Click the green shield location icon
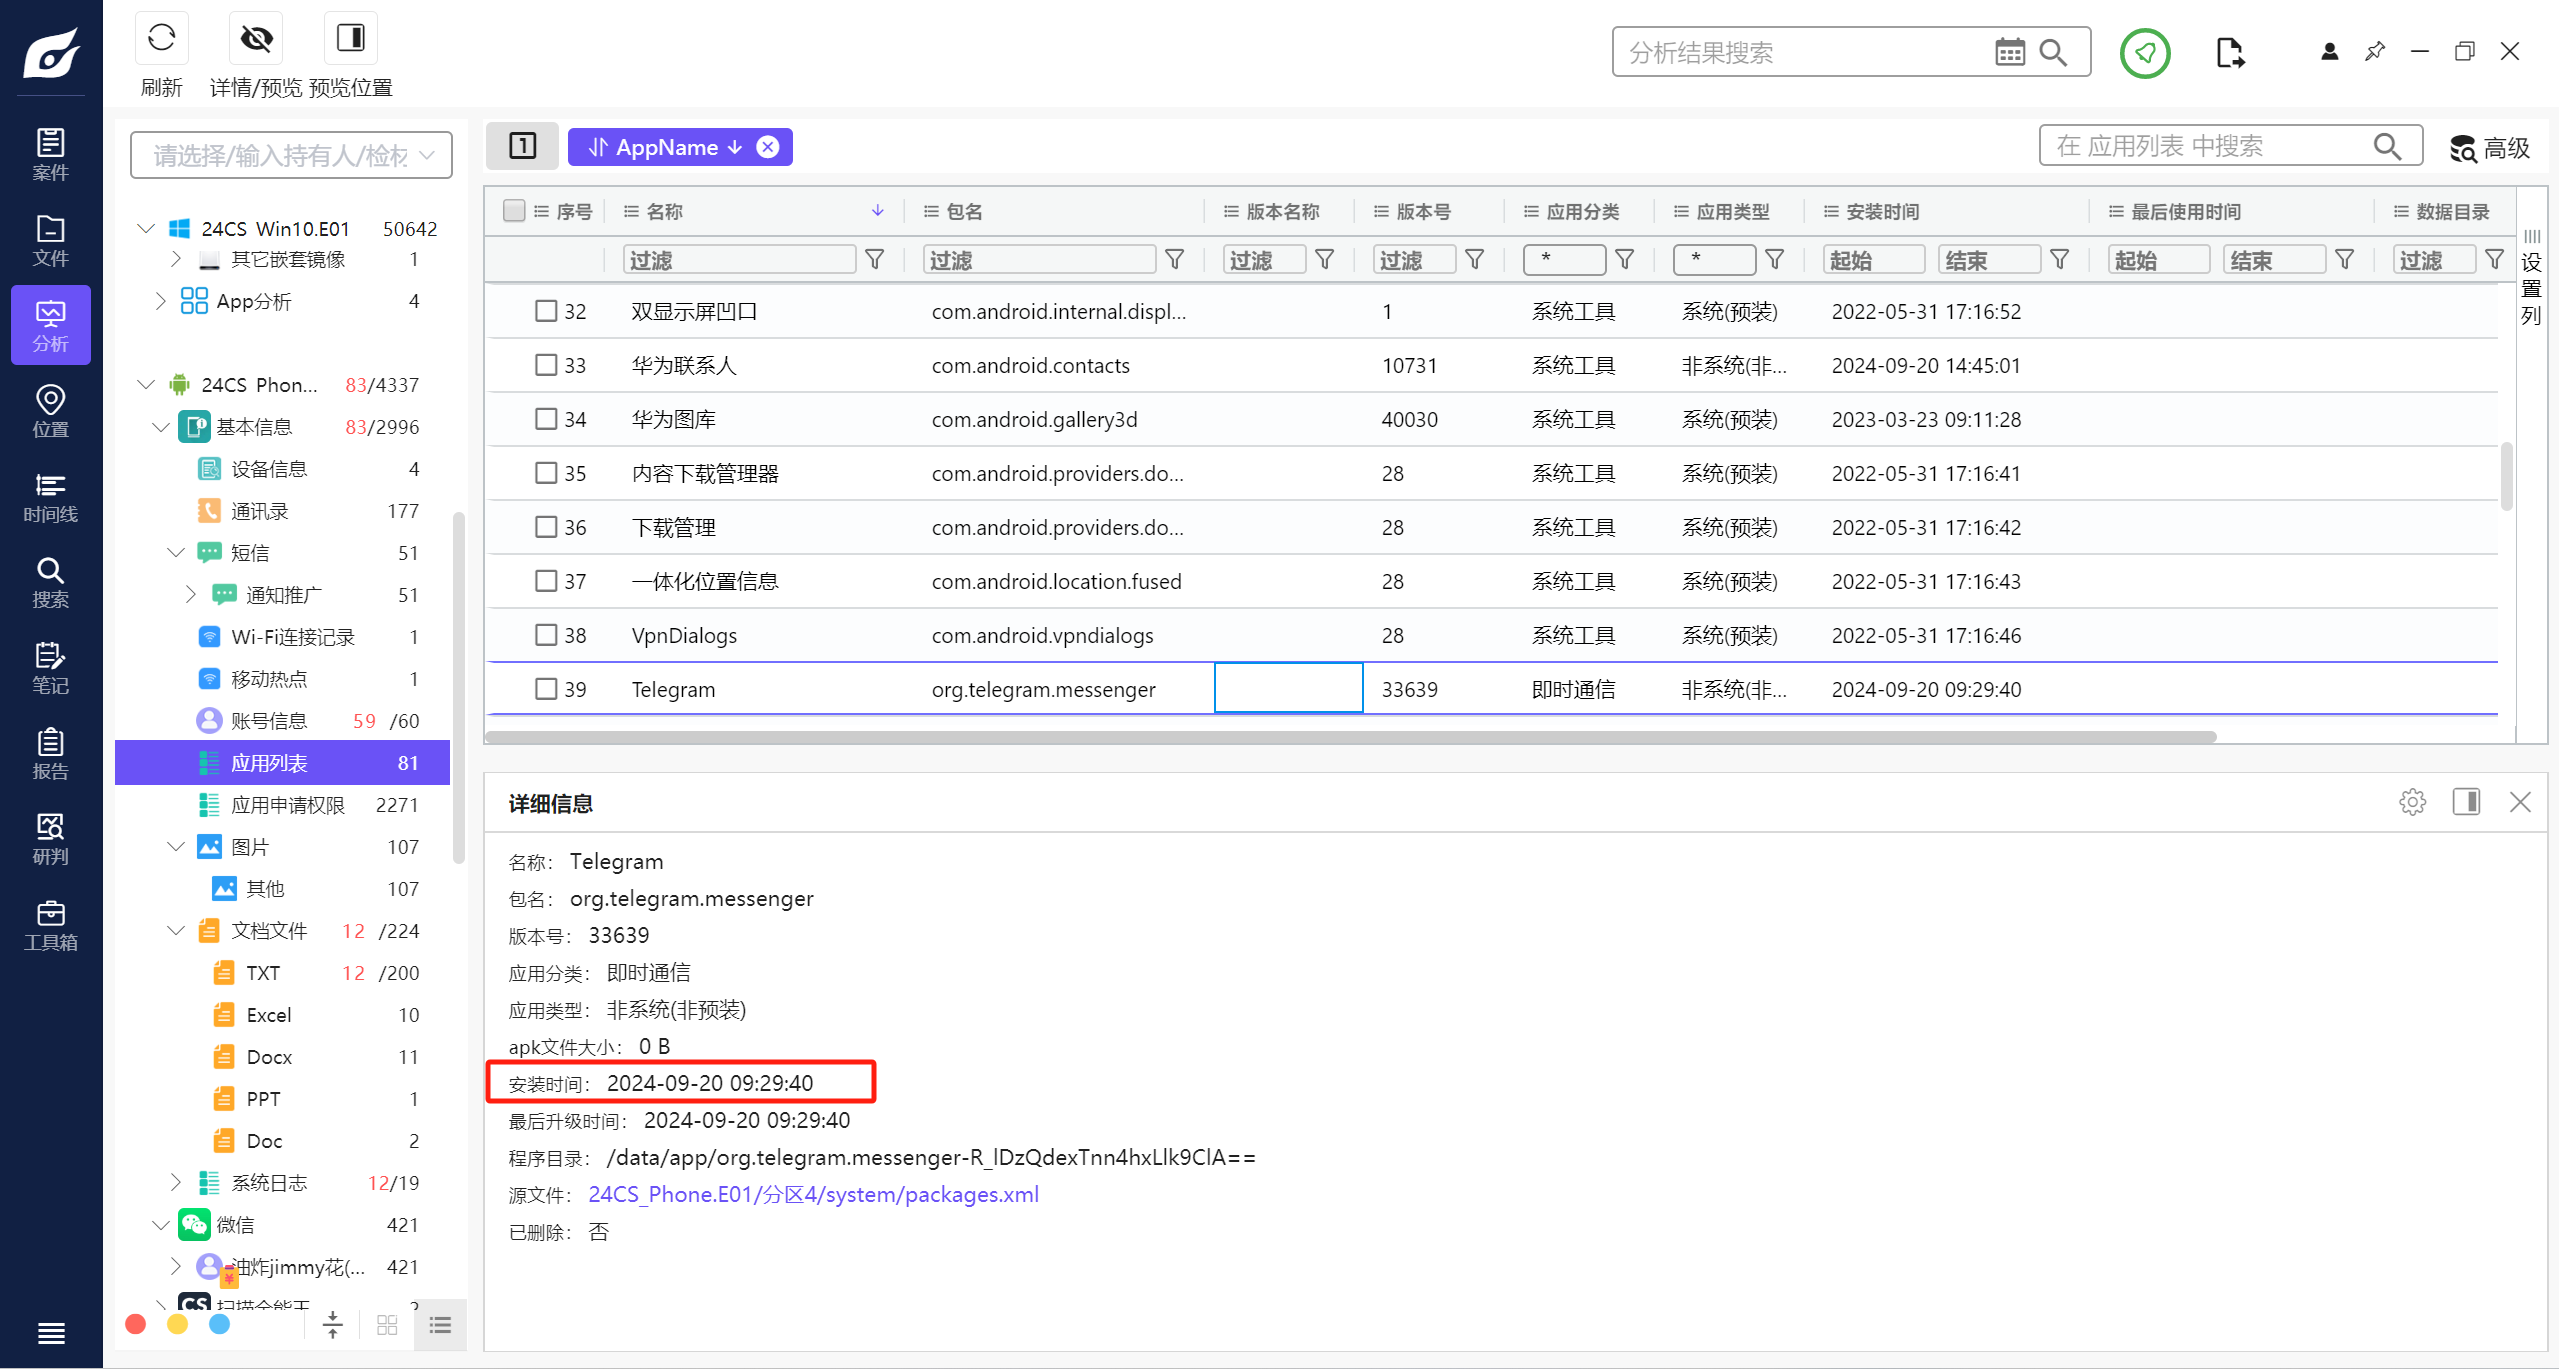Viewport: 2559px width, 1369px height. (x=2144, y=53)
